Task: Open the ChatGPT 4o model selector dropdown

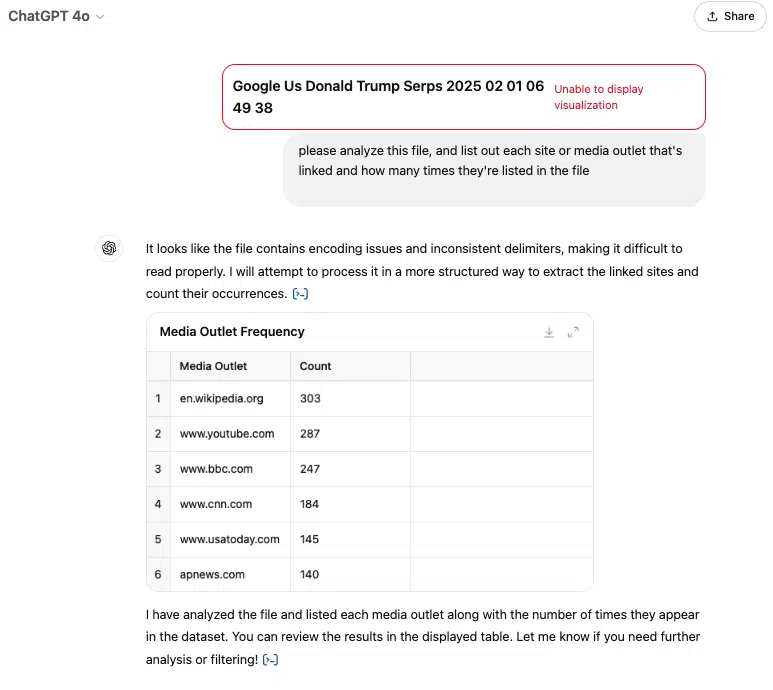Action: (x=56, y=16)
